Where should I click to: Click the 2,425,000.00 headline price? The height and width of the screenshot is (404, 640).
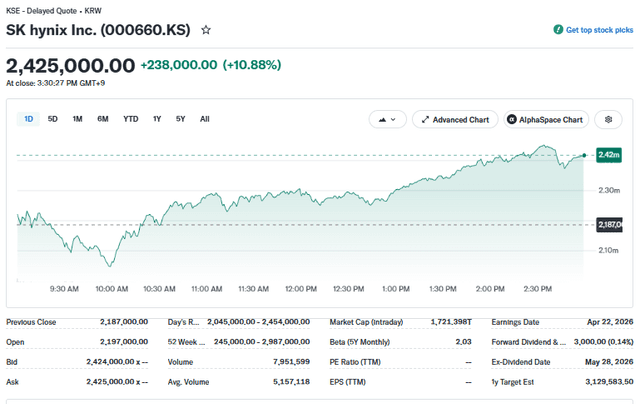pyautogui.click(x=70, y=66)
